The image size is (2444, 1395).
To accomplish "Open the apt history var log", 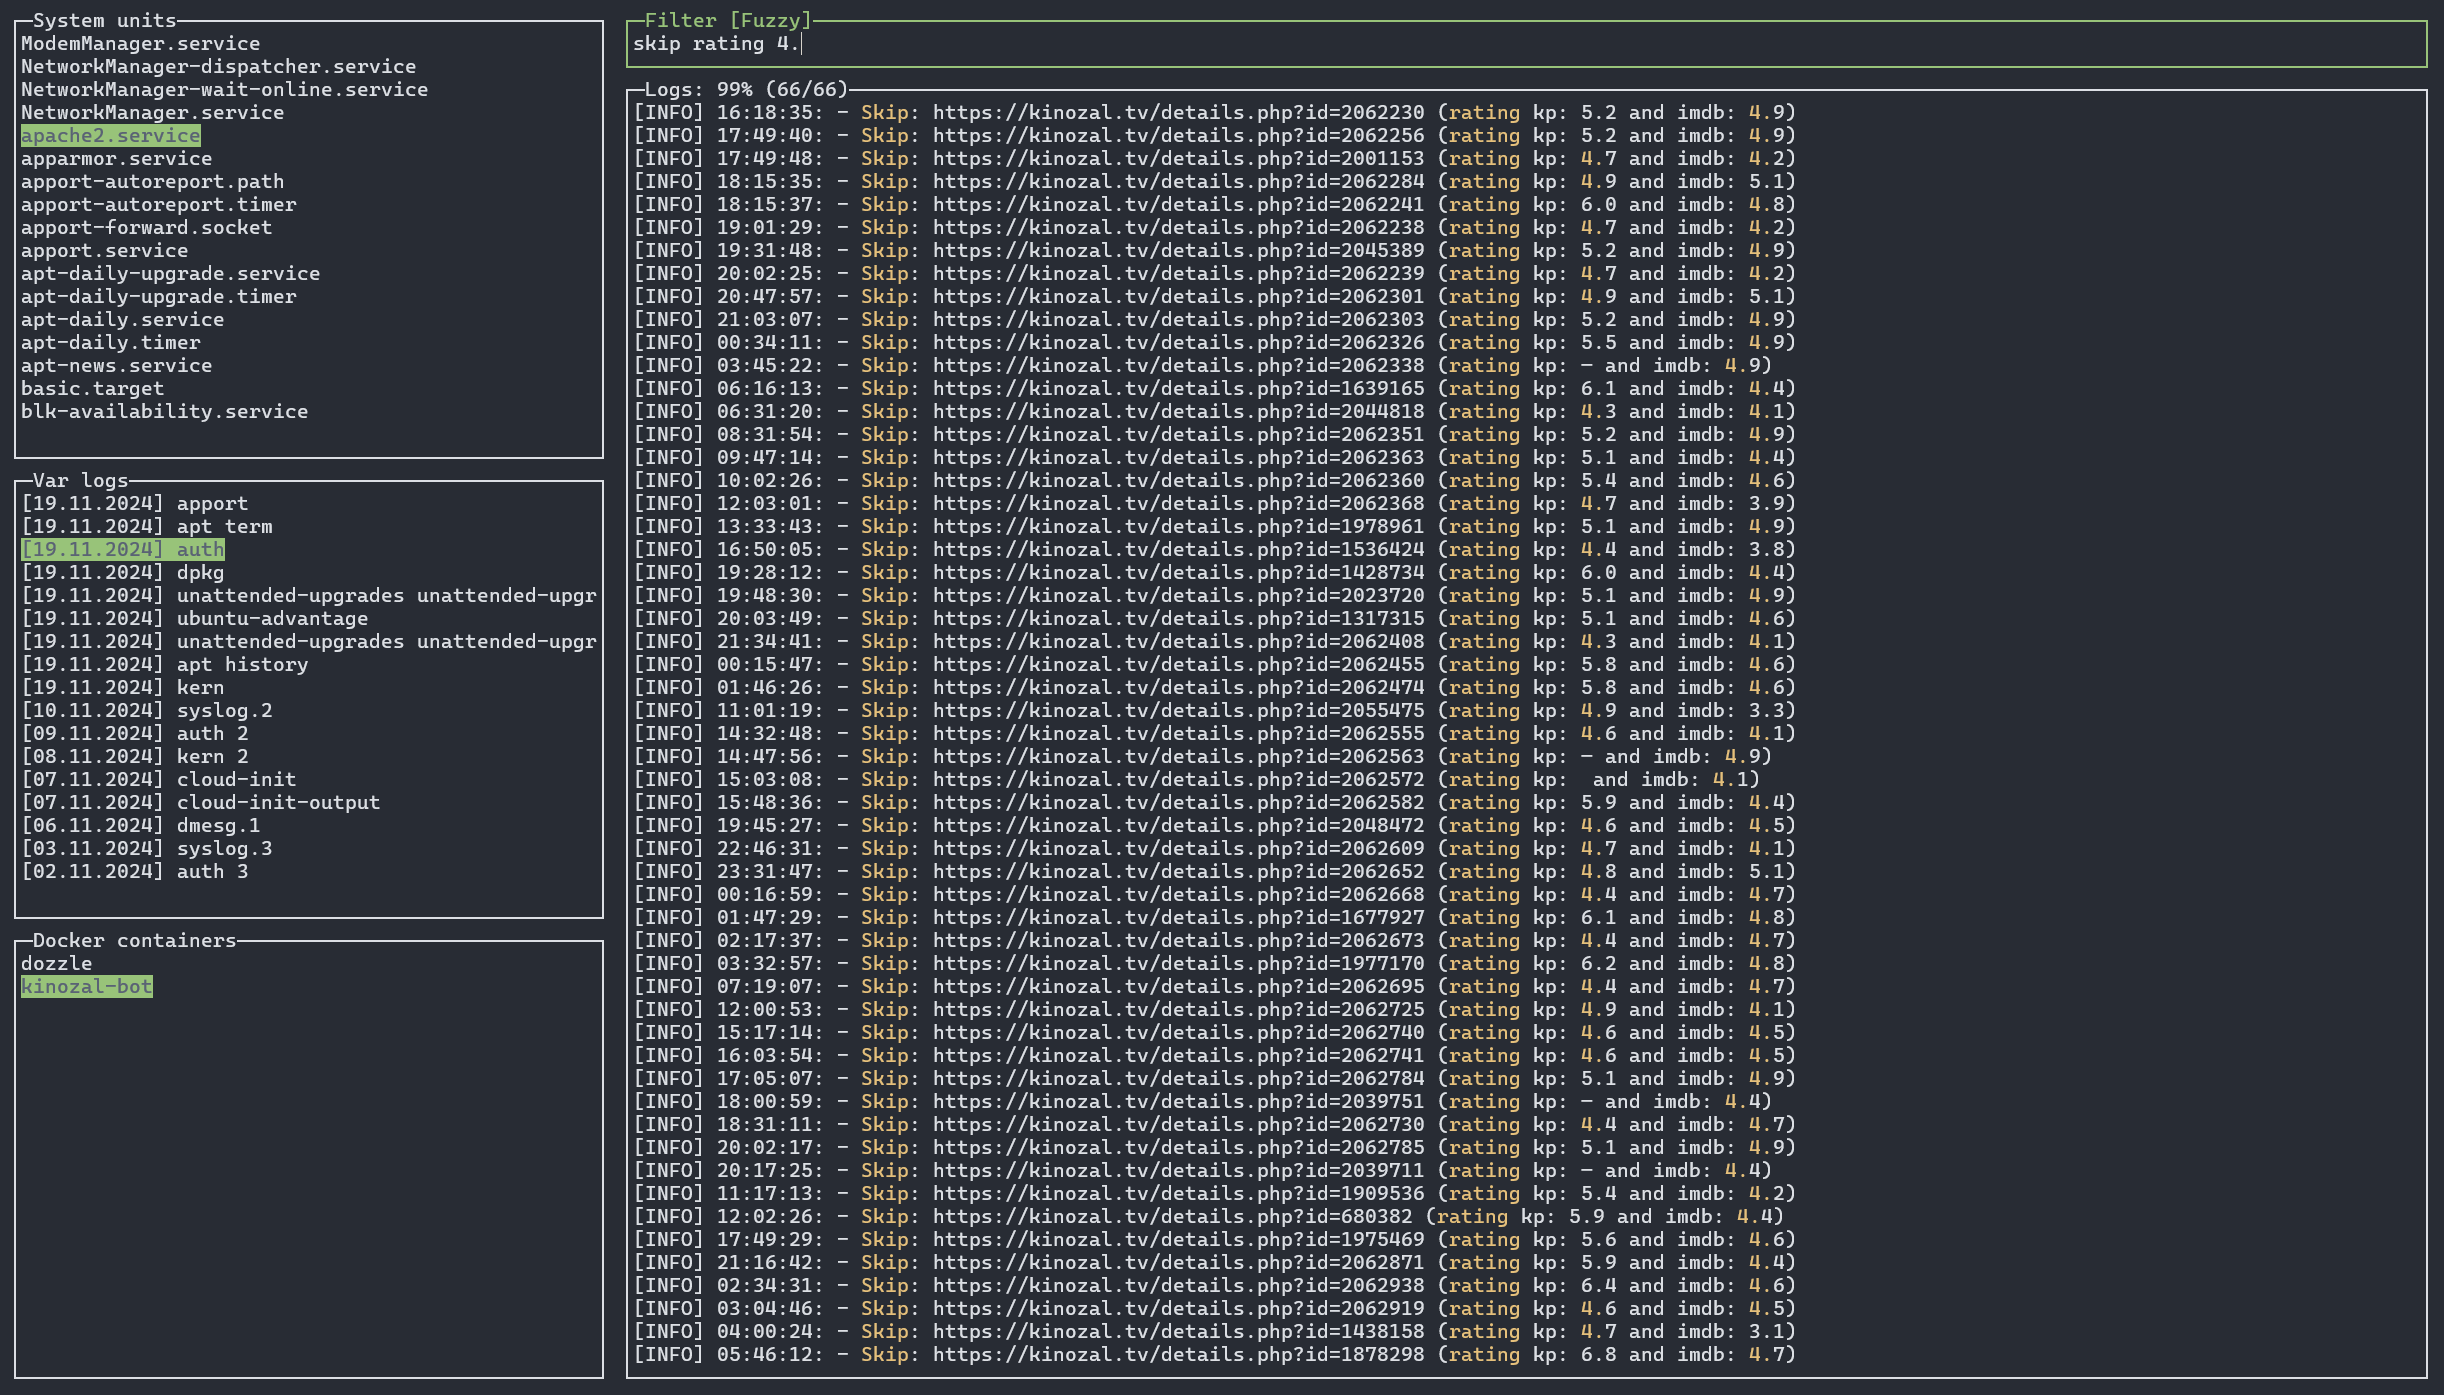I will (x=164, y=664).
